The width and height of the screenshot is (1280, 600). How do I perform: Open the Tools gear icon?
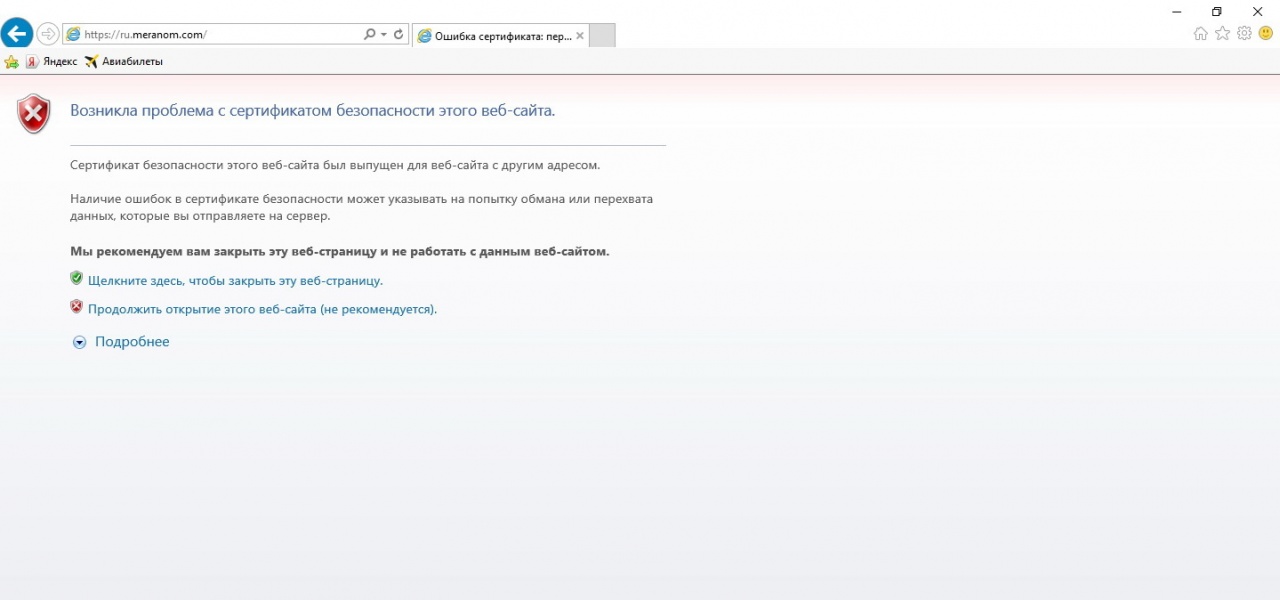click(1244, 33)
